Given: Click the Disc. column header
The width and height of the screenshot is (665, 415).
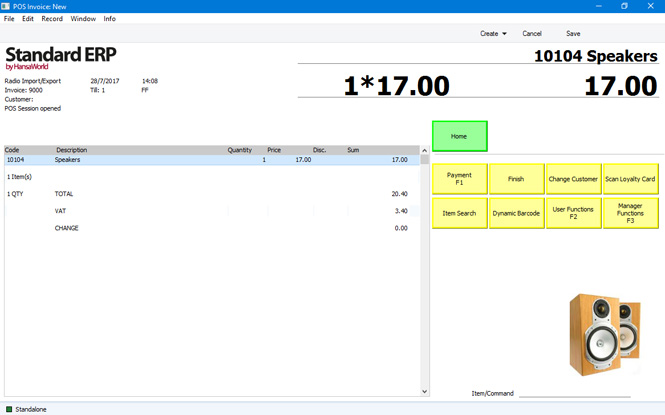Looking at the screenshot, I should pyautogui.click(x=319, y=150).
